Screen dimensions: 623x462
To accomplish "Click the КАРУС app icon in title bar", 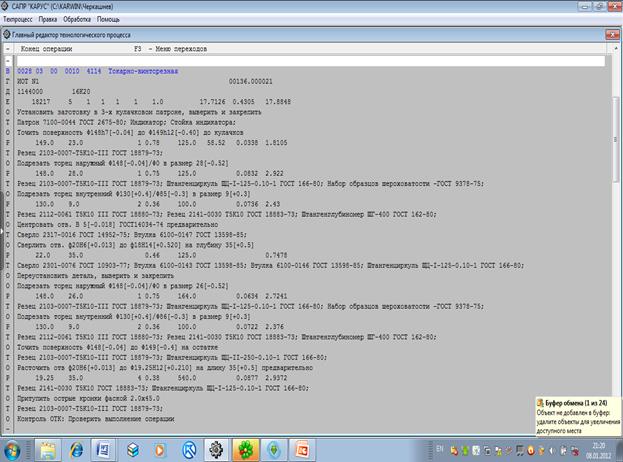I will click(5, 6).
